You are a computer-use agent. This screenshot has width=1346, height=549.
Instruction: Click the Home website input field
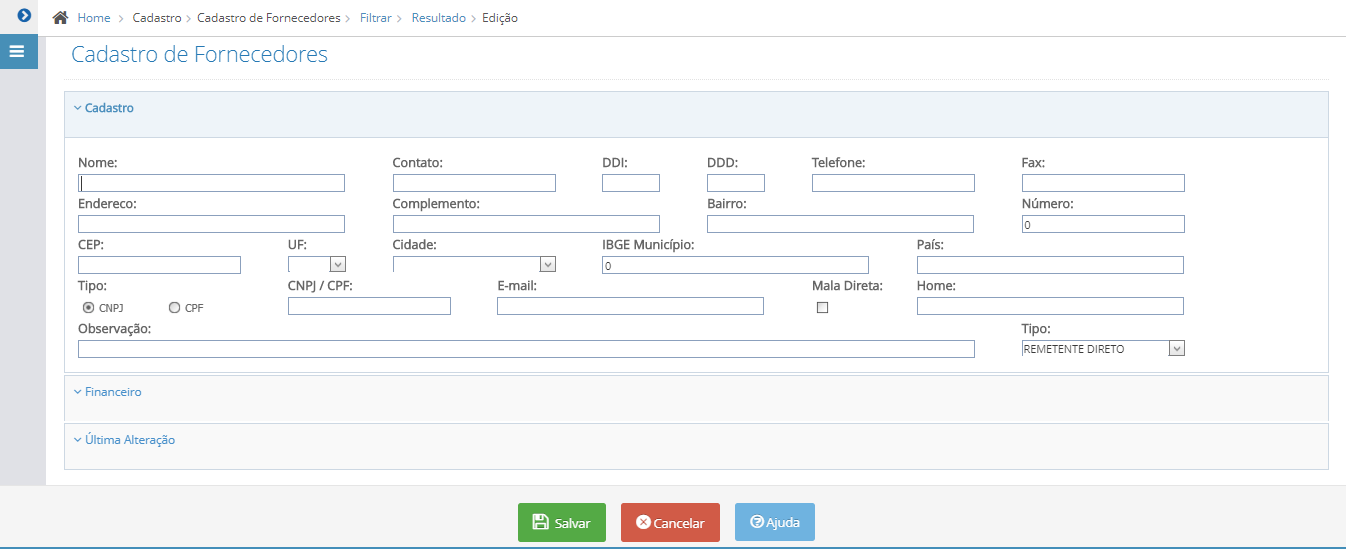pyautogui.click(x=1050, y=306)
